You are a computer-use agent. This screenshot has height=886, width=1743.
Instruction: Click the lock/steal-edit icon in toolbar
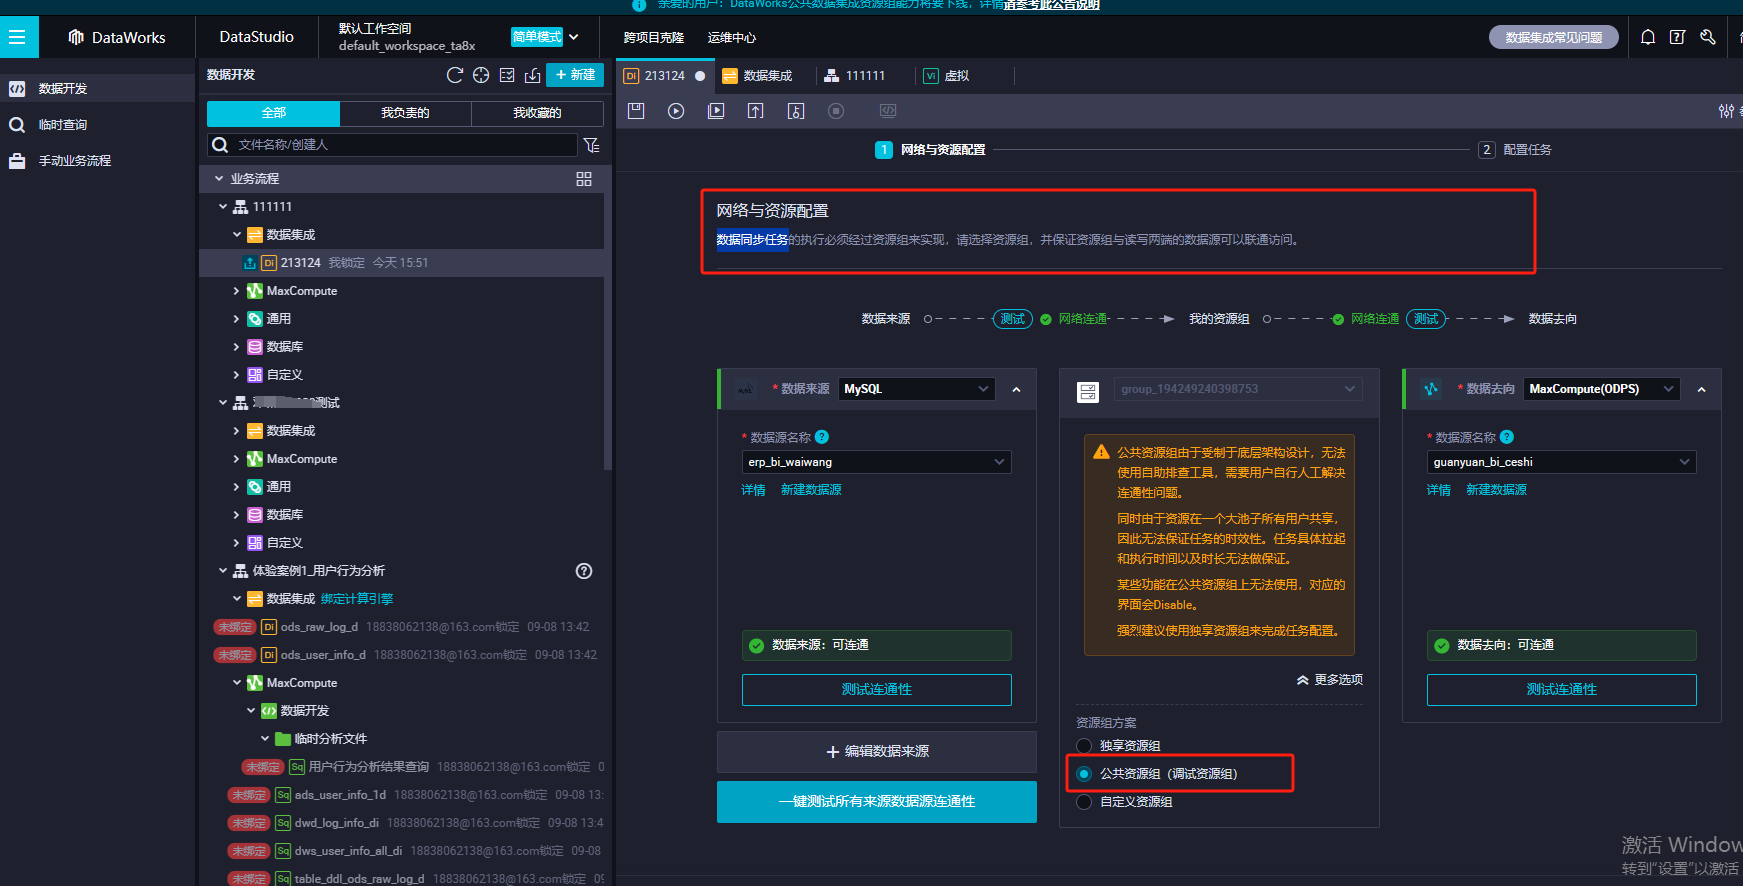click(796, 111)
